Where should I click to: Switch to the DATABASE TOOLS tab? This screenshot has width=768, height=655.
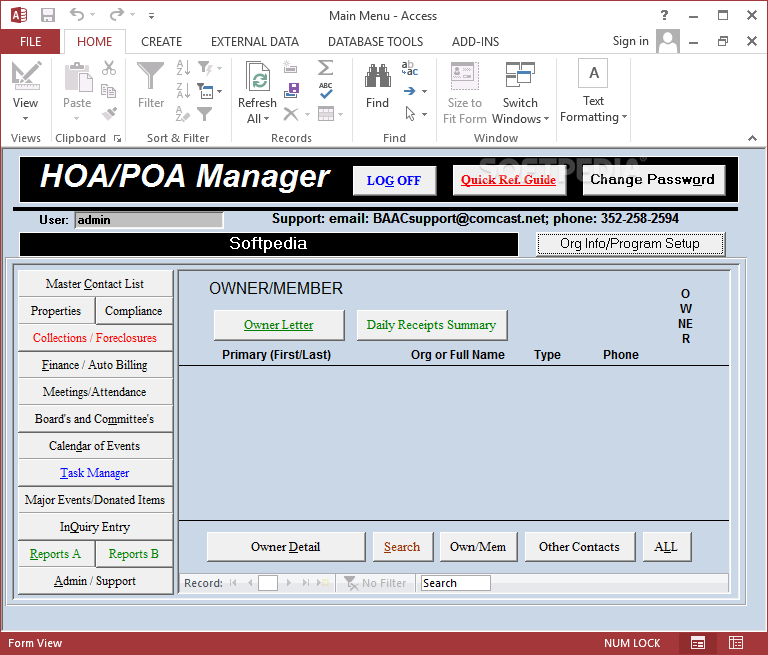[x=375, y=42]
